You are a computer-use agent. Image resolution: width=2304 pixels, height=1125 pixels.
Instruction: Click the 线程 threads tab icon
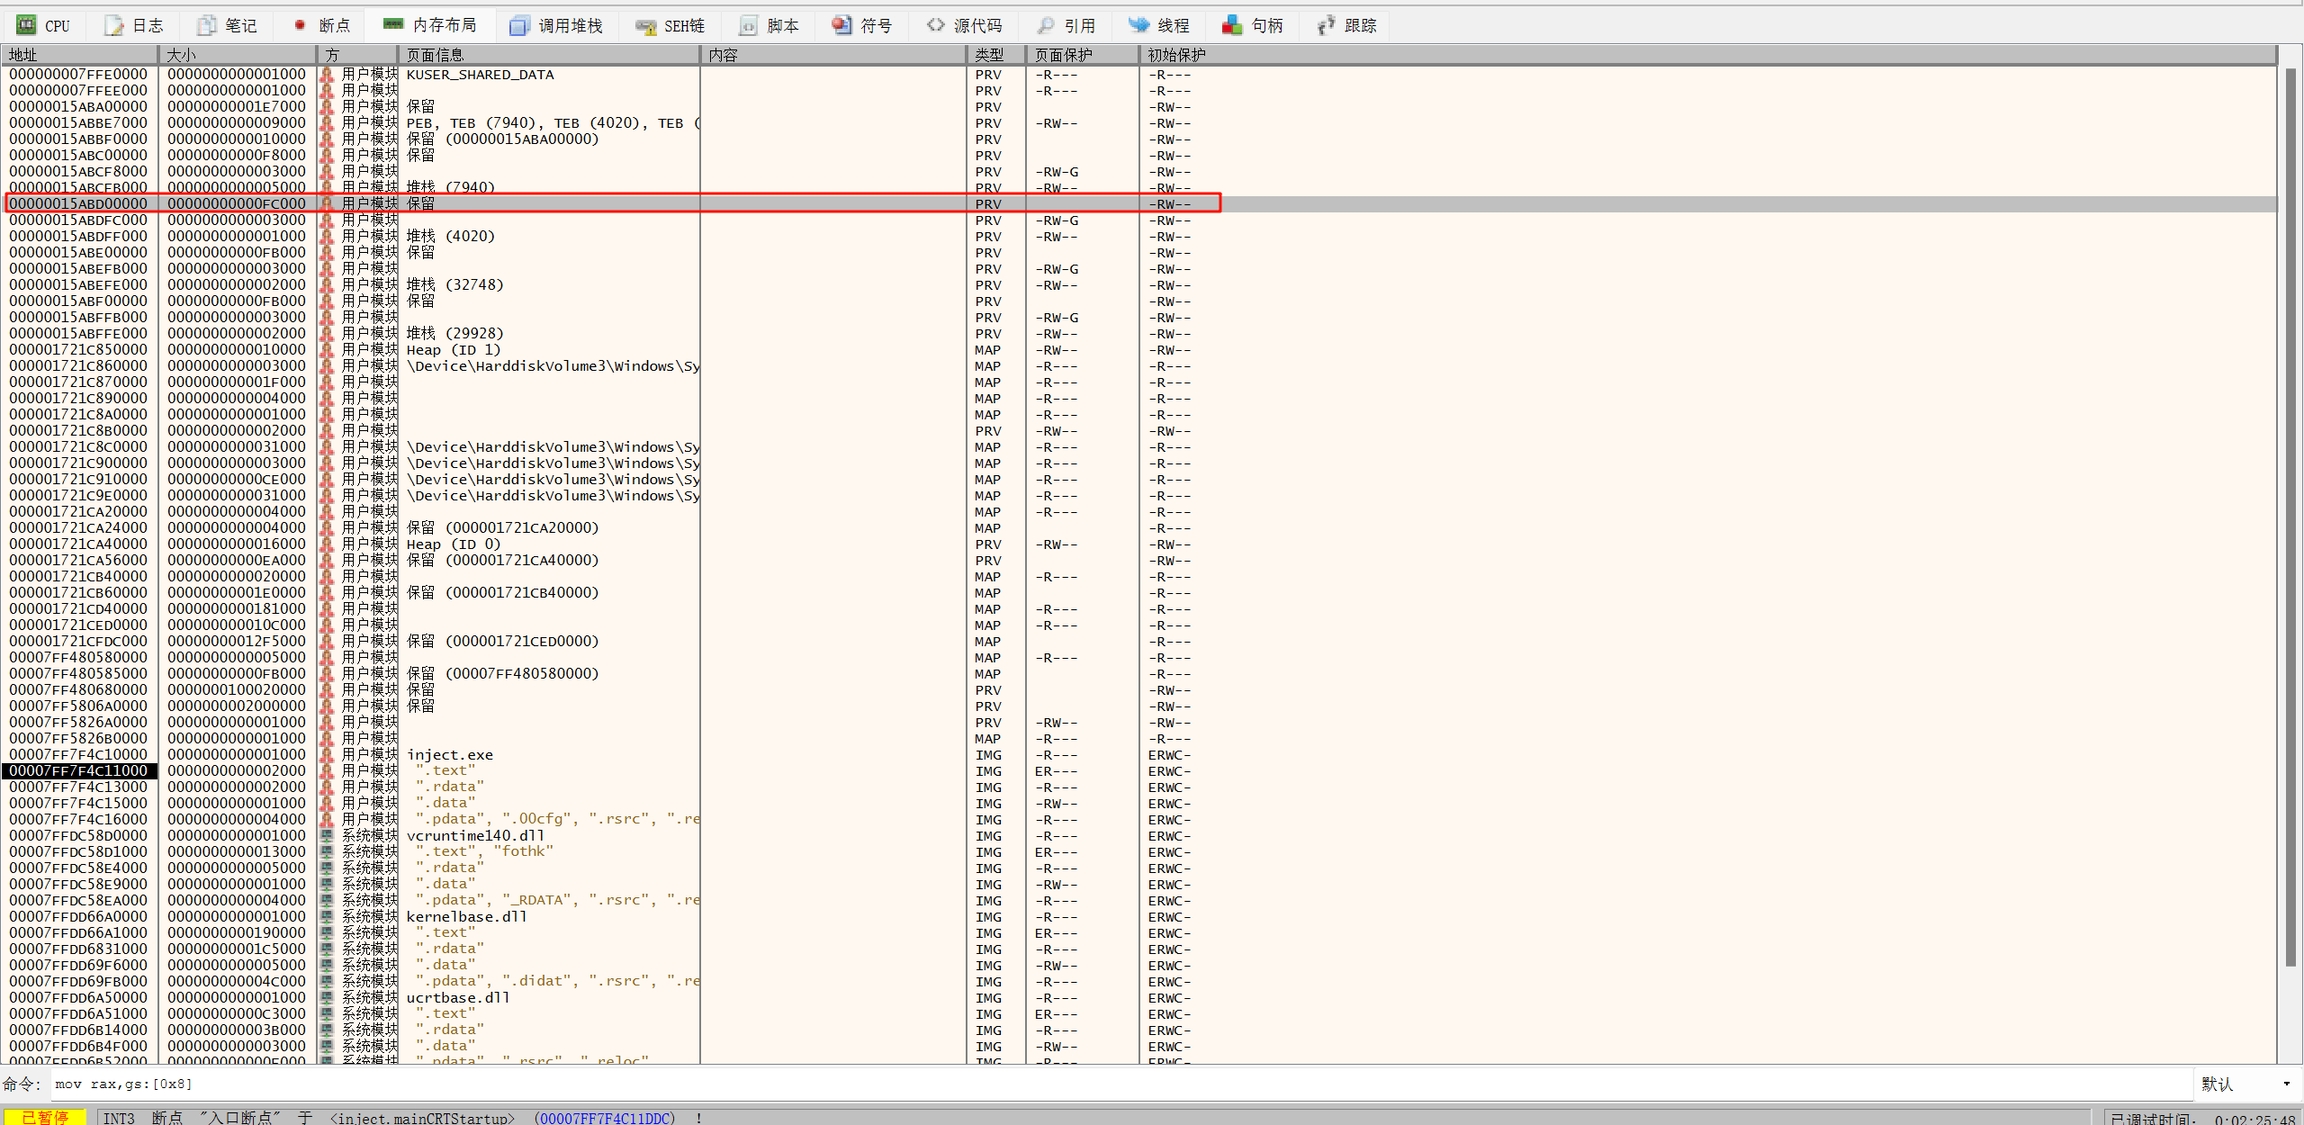1139,25
